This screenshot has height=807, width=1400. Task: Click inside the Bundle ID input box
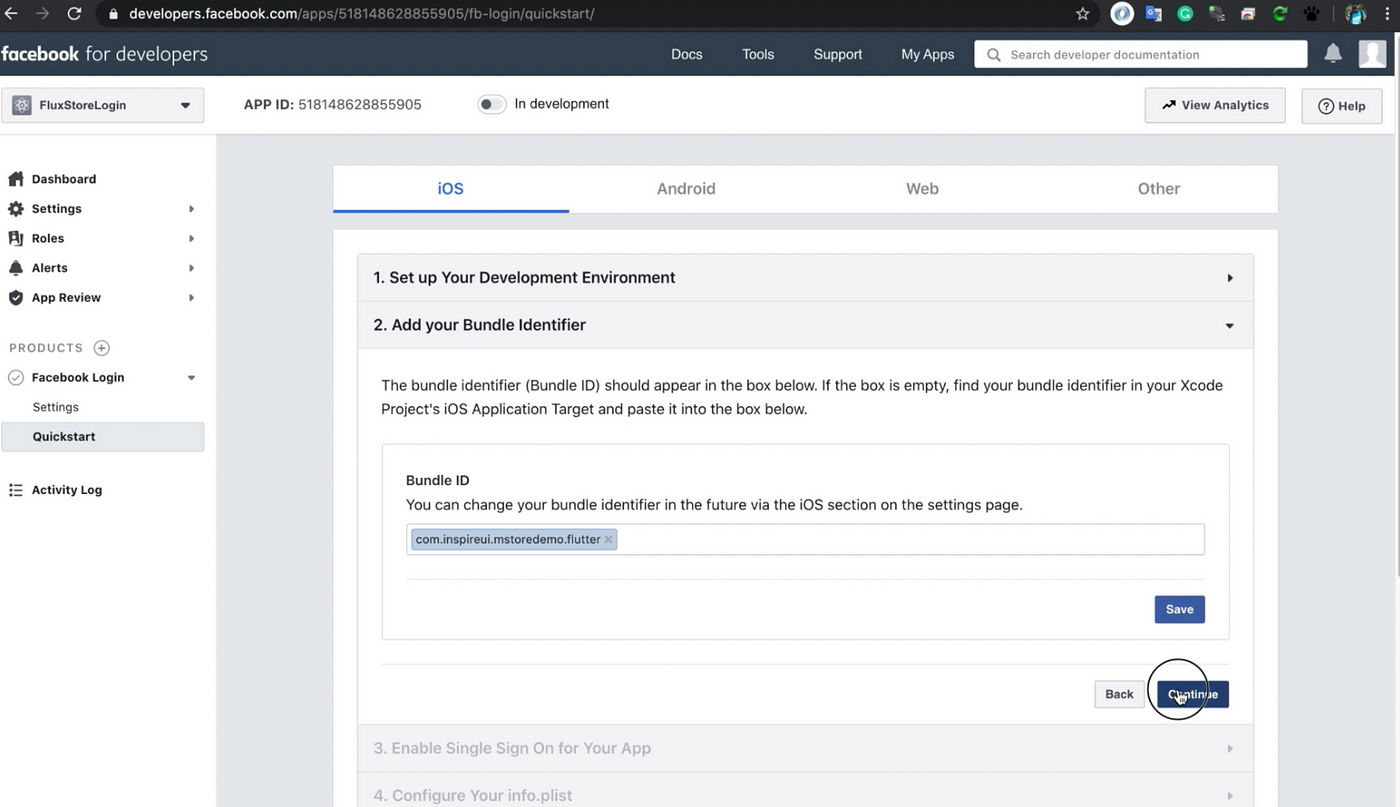805,539
